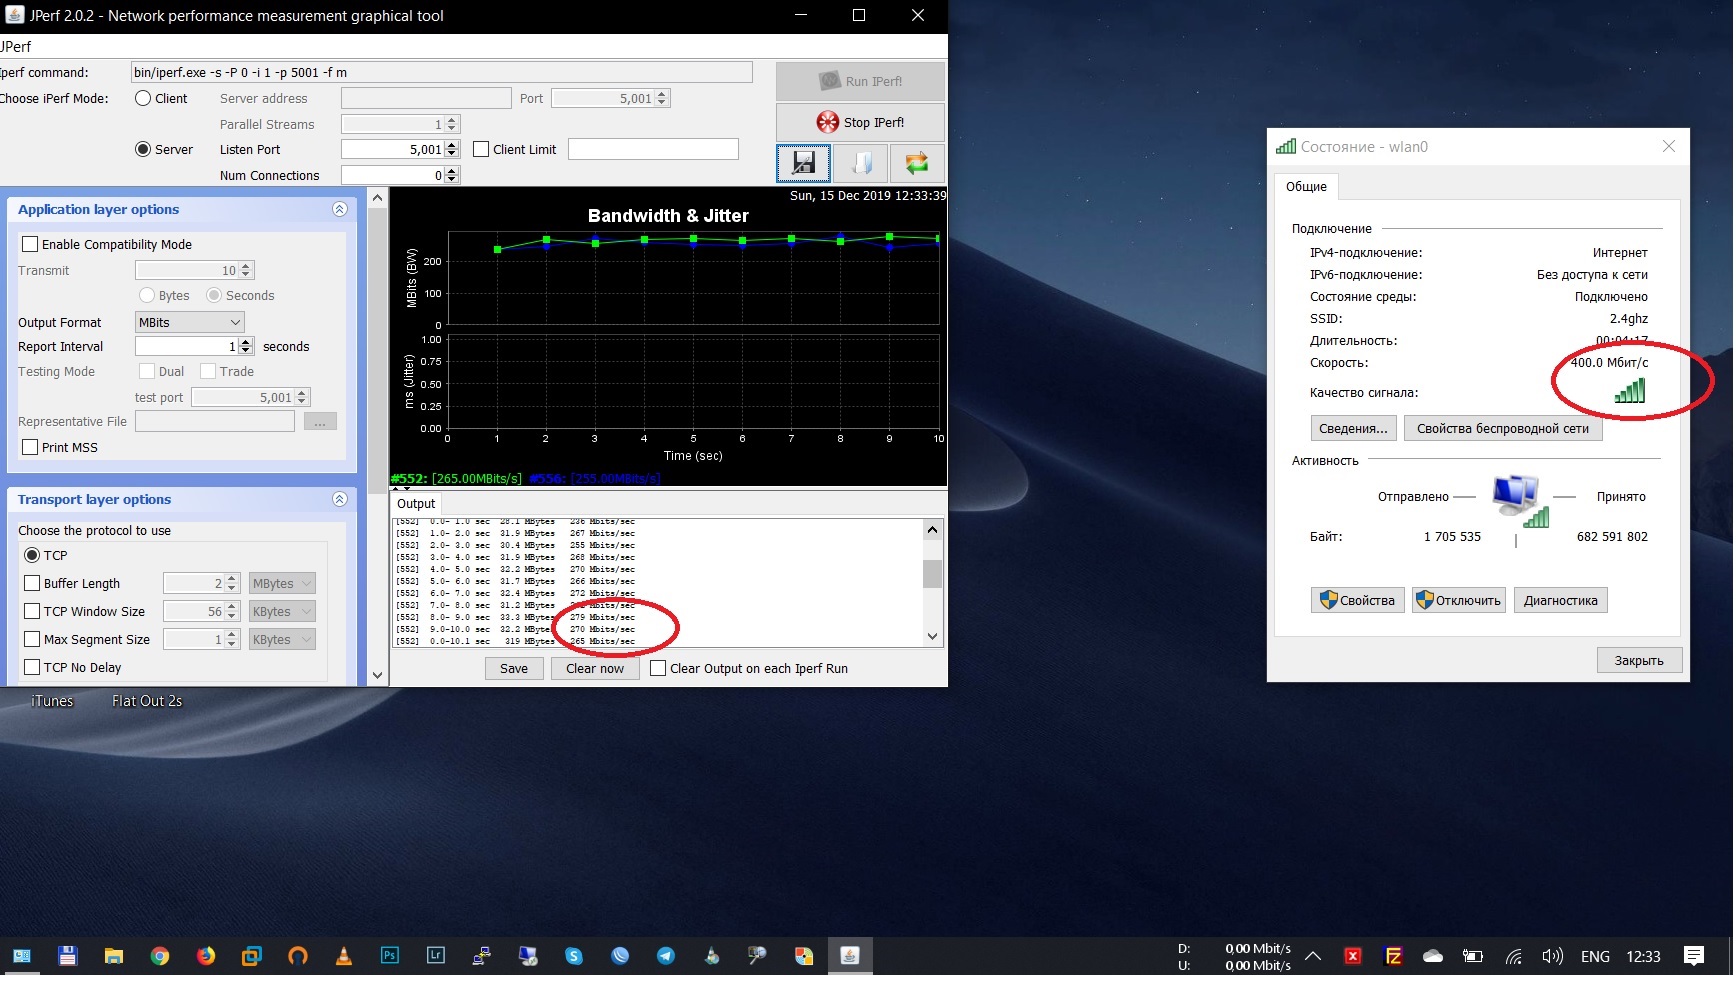This screenshot has width=1736, height=1000.
Task: Click Свойства button in wlan0 window
Action: coord(1358,600)
